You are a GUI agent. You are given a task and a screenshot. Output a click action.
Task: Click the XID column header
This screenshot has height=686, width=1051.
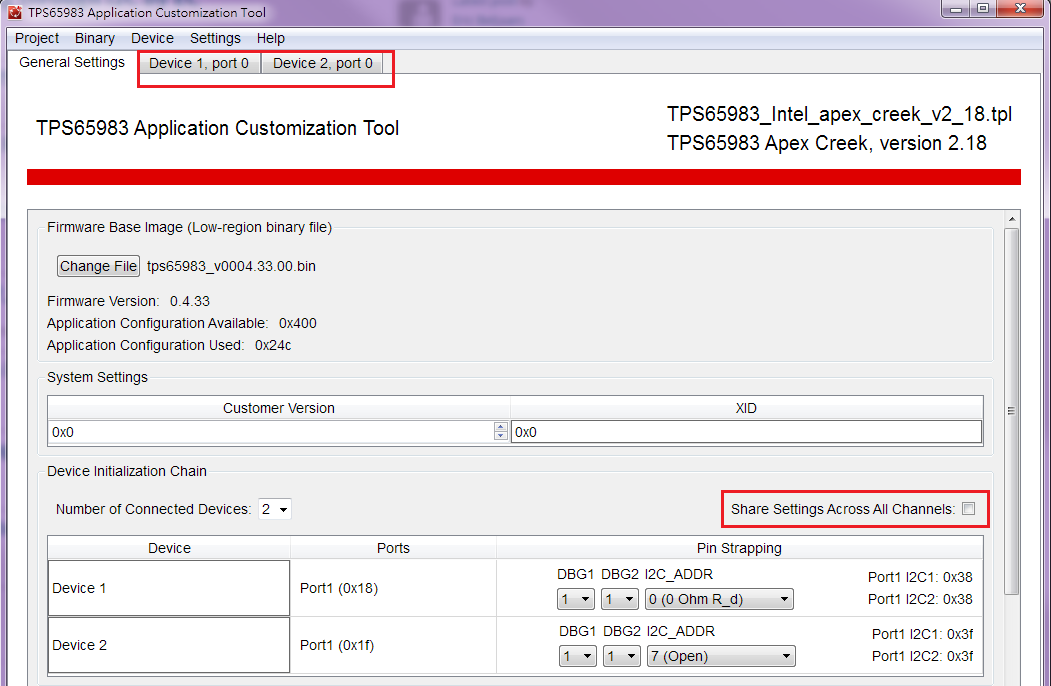pyautogui.click(x=746, y=408)
